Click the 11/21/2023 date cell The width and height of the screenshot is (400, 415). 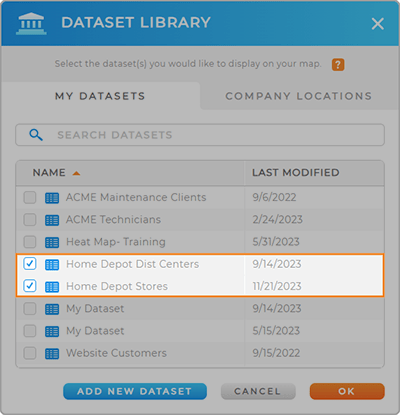[x=277, y=286]
